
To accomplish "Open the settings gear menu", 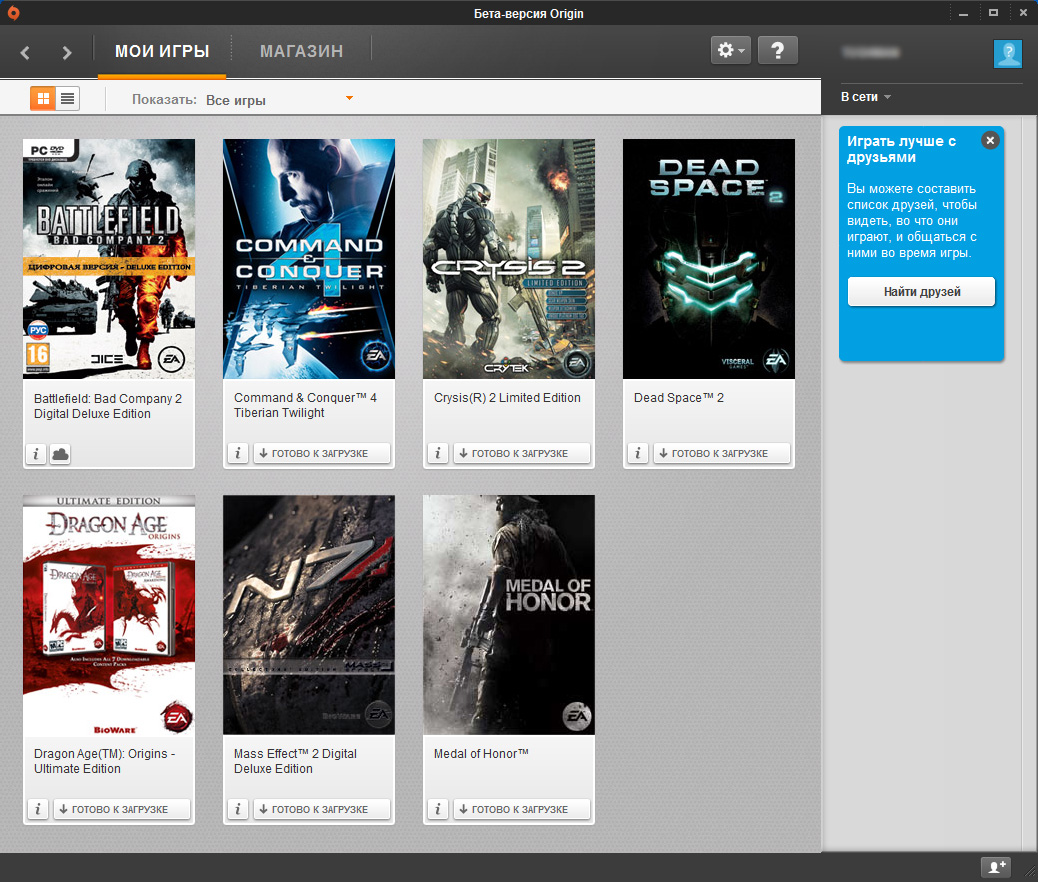I will pos(730,50).
